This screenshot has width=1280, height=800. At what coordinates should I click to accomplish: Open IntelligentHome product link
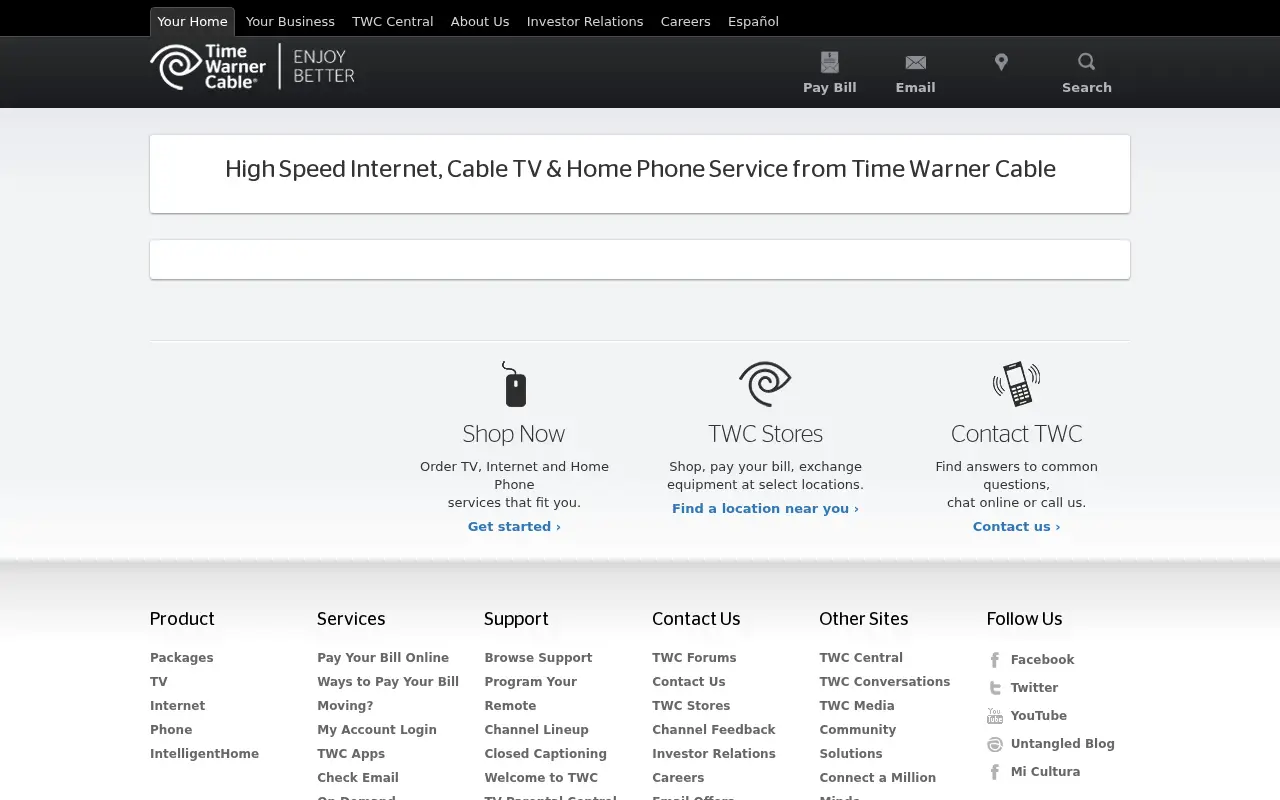pyautogui.click(x=204, y=754)
